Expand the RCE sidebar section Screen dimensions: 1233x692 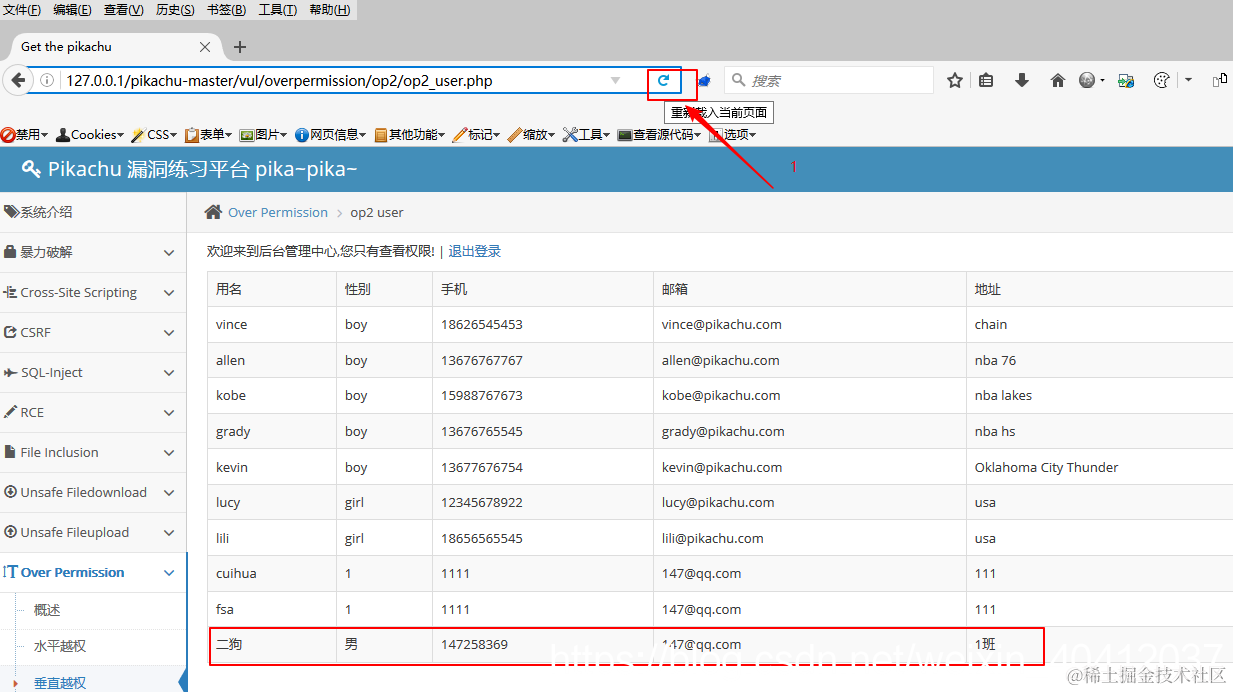[93, 412]
